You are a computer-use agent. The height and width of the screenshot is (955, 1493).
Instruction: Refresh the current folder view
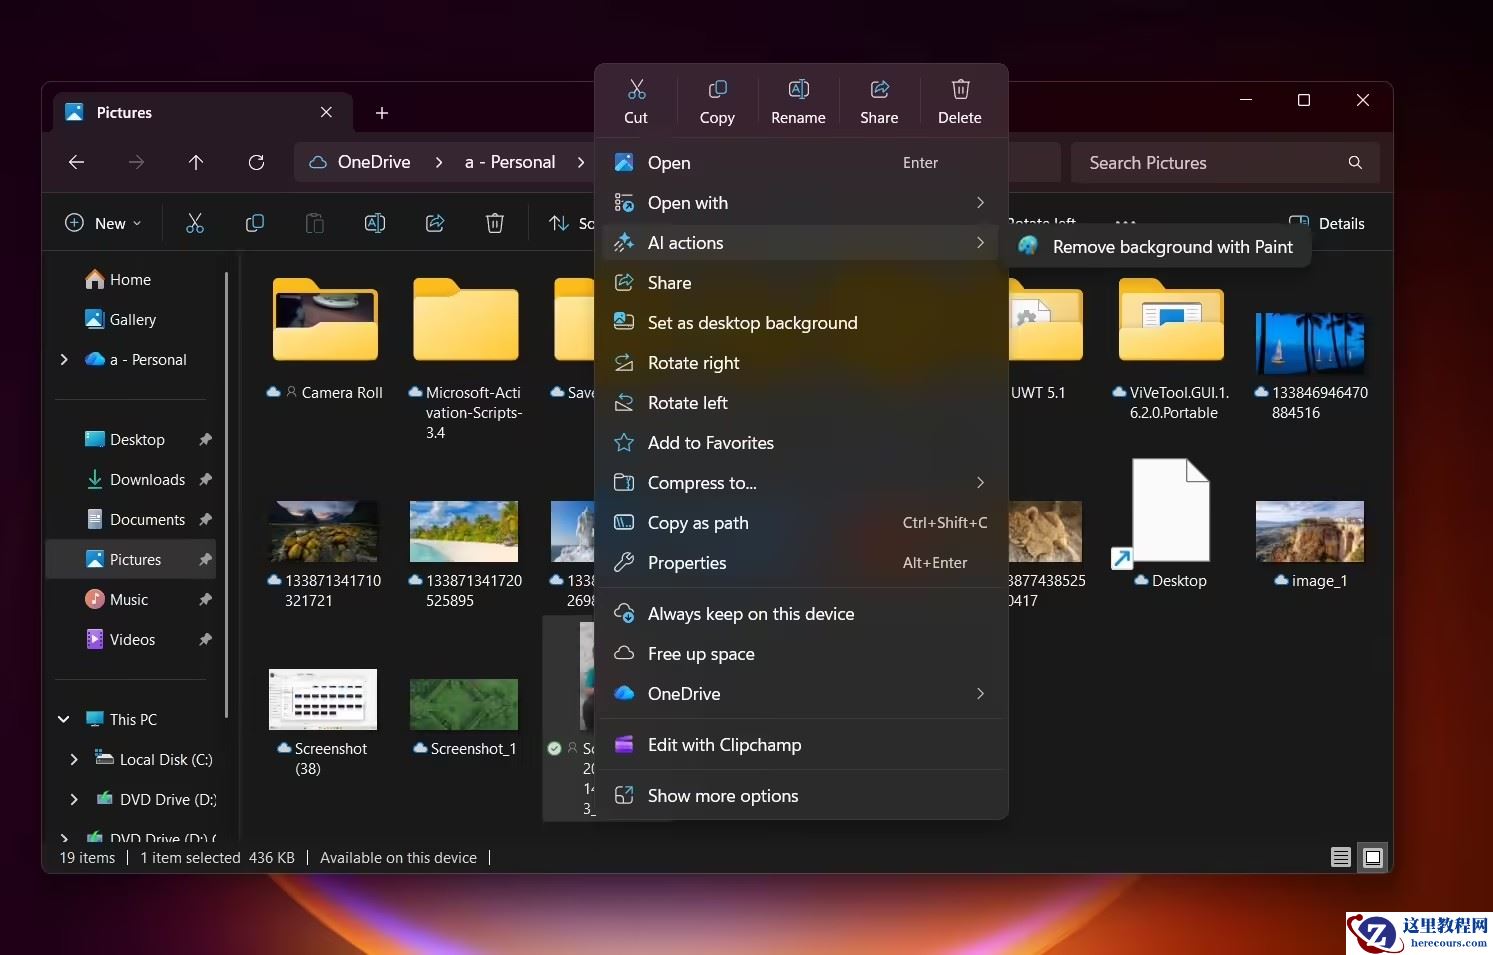[x=256, y=162]
